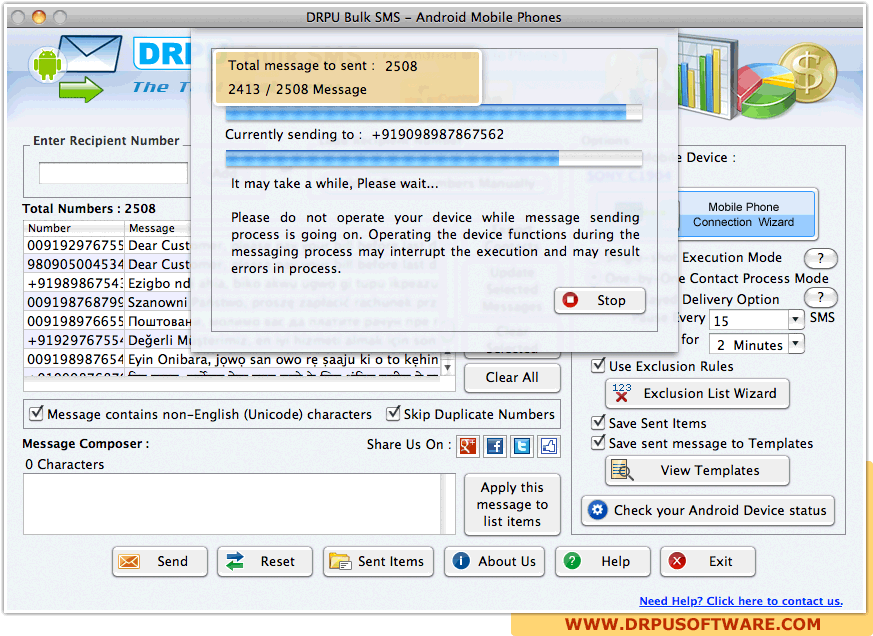Open the Sent Items window
This screenshot has height=636, width=873.
point(378,561)
